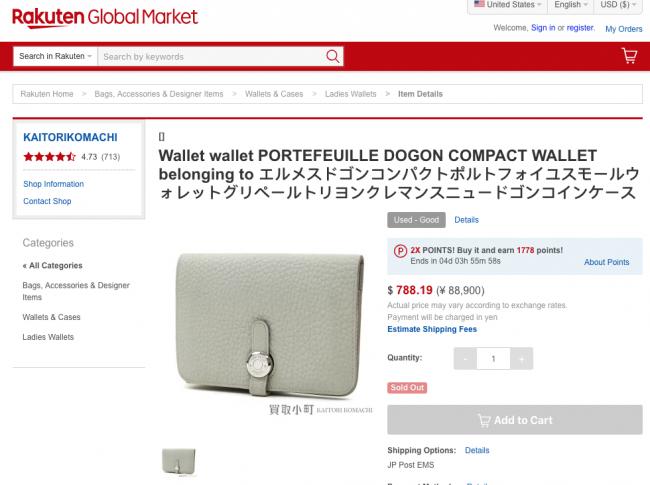Viewport: 650px width, 485px height.
Task: Select the small wallet thumbnail
Action: 179,461
